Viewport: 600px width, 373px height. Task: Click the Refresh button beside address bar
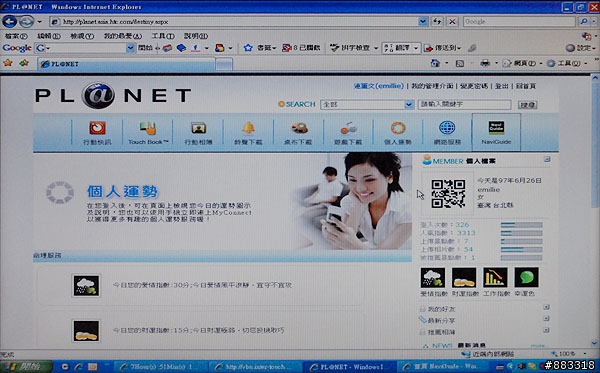pyautogui.click(x=437, y=22)
